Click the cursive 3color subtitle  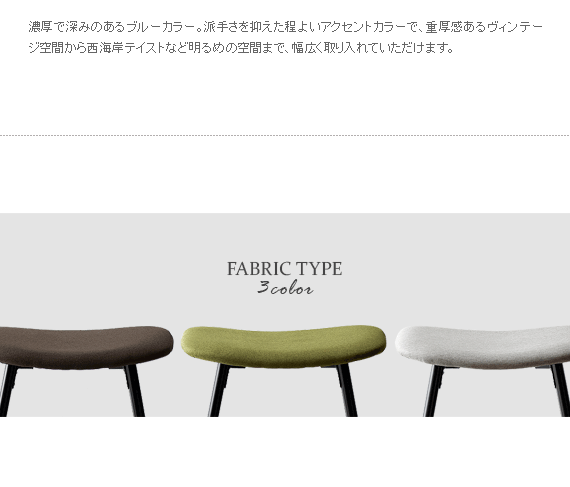(285, 288)
